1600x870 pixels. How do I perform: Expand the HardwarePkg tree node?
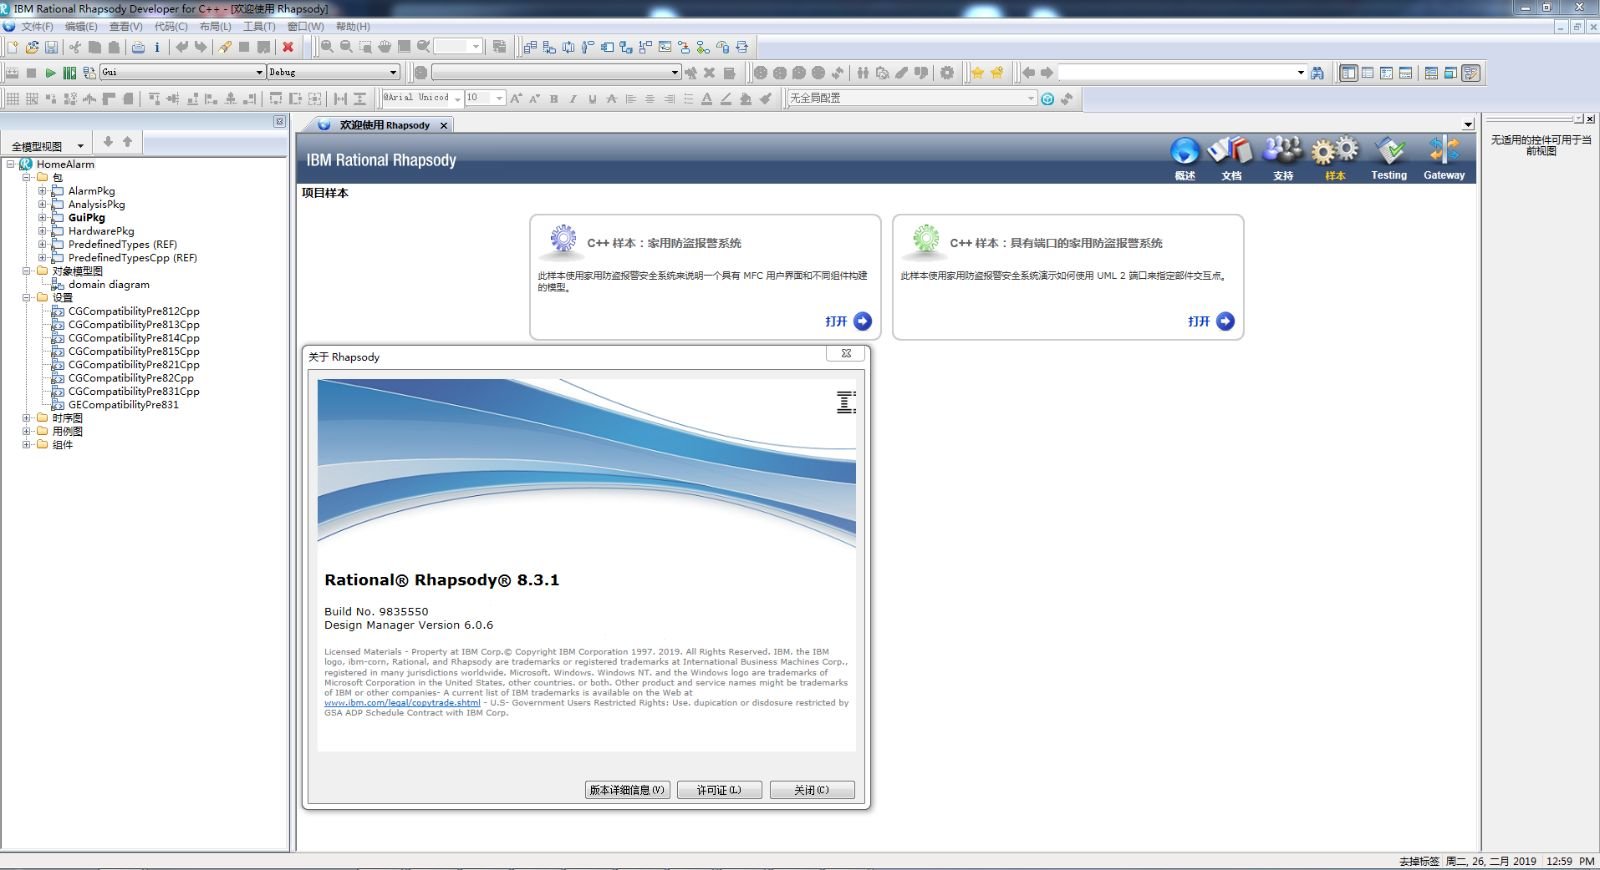(42, 231)
